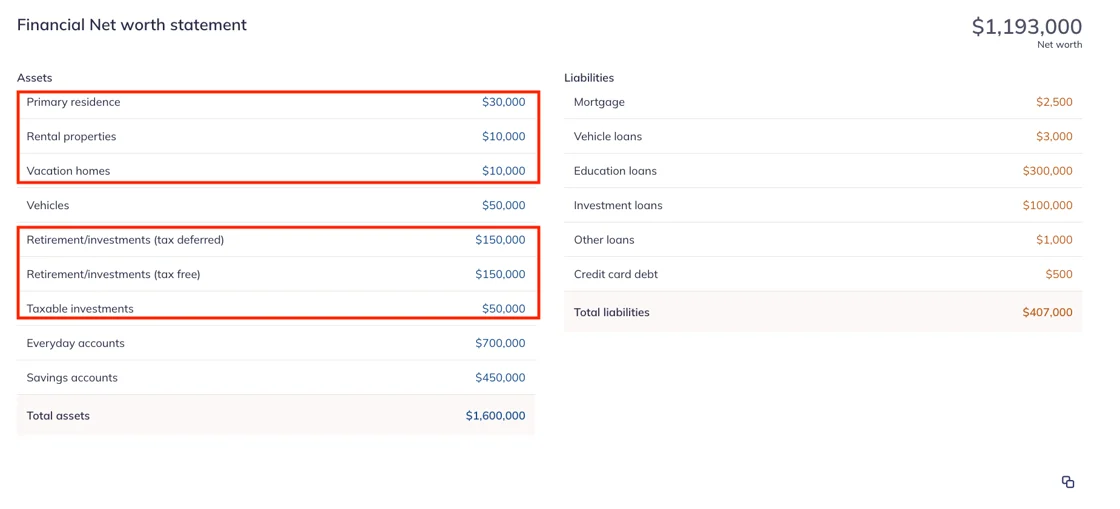Click the Taxable investments $50,000 value

[504, 309]
